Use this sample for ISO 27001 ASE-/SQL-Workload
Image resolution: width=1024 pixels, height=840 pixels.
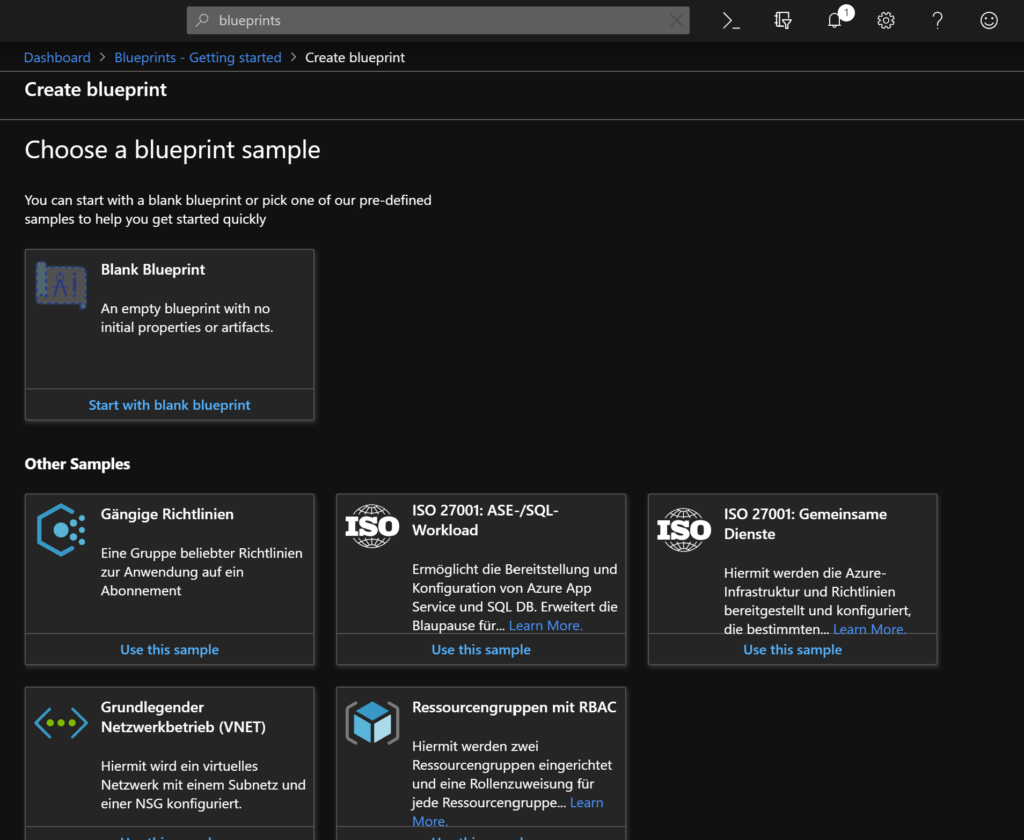[x=481, y=650]
